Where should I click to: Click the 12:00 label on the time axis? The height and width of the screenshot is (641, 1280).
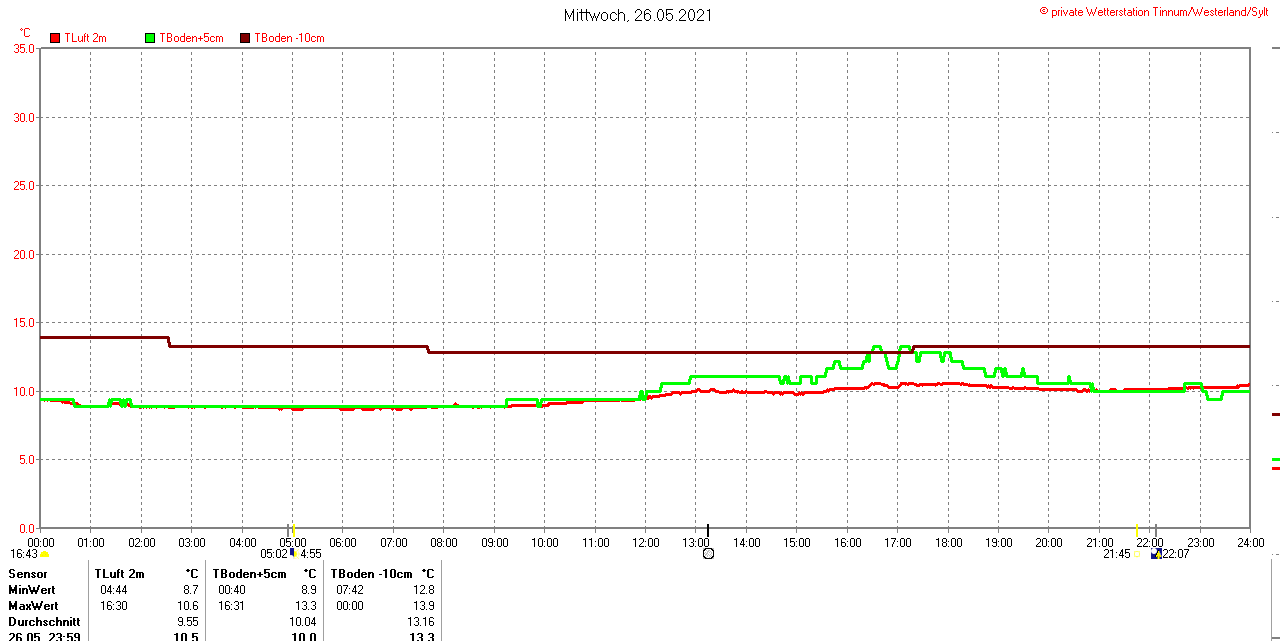[x=645, y=543]
